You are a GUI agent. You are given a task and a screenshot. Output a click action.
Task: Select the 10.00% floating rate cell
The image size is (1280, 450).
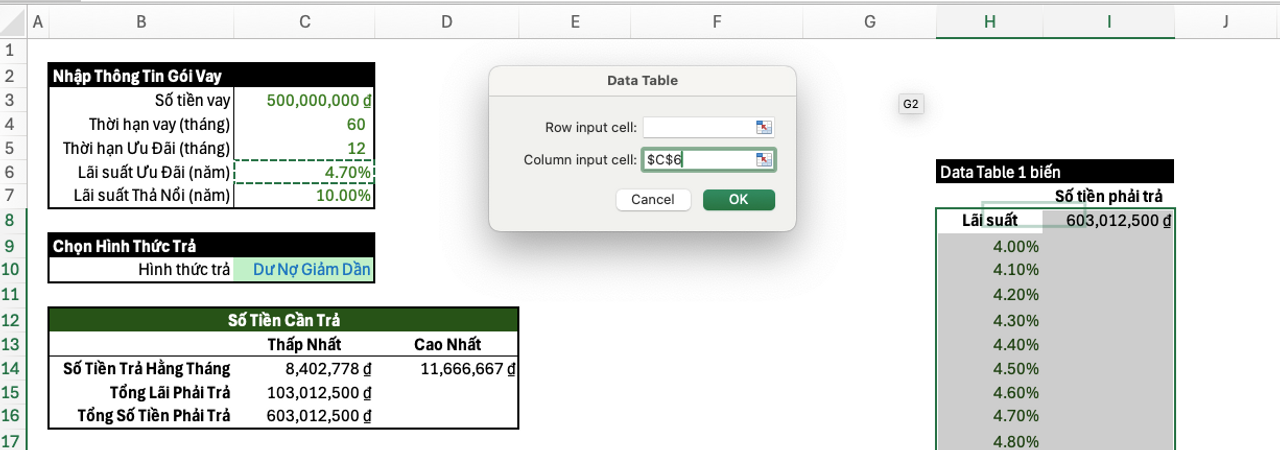coord(304,196)
